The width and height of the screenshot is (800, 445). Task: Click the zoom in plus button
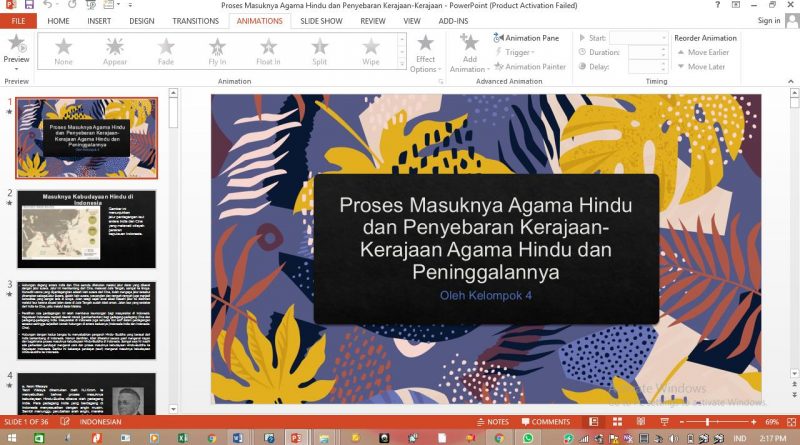[x=754, y=422]
